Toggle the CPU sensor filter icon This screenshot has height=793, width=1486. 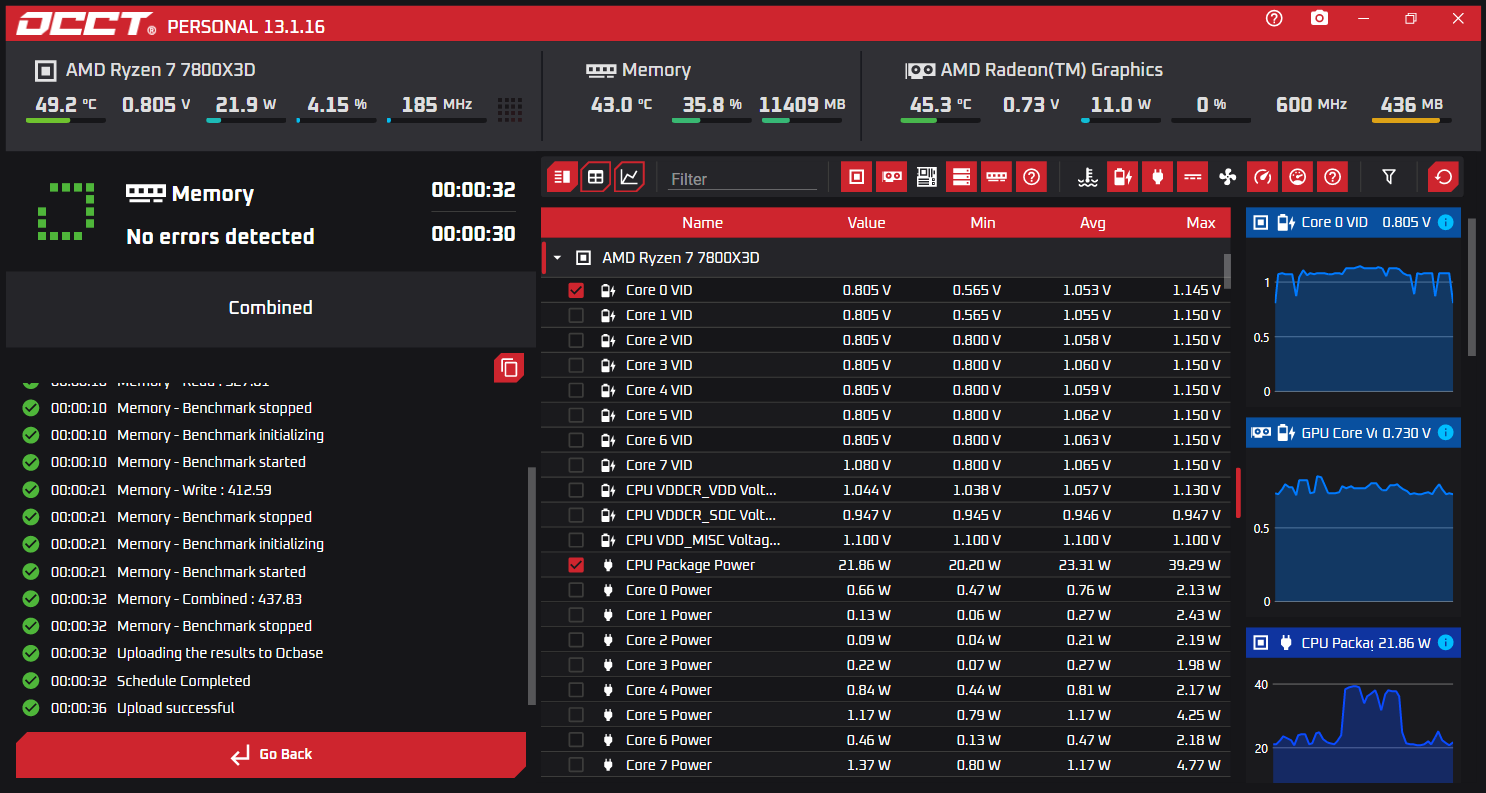tap(856, 177)
